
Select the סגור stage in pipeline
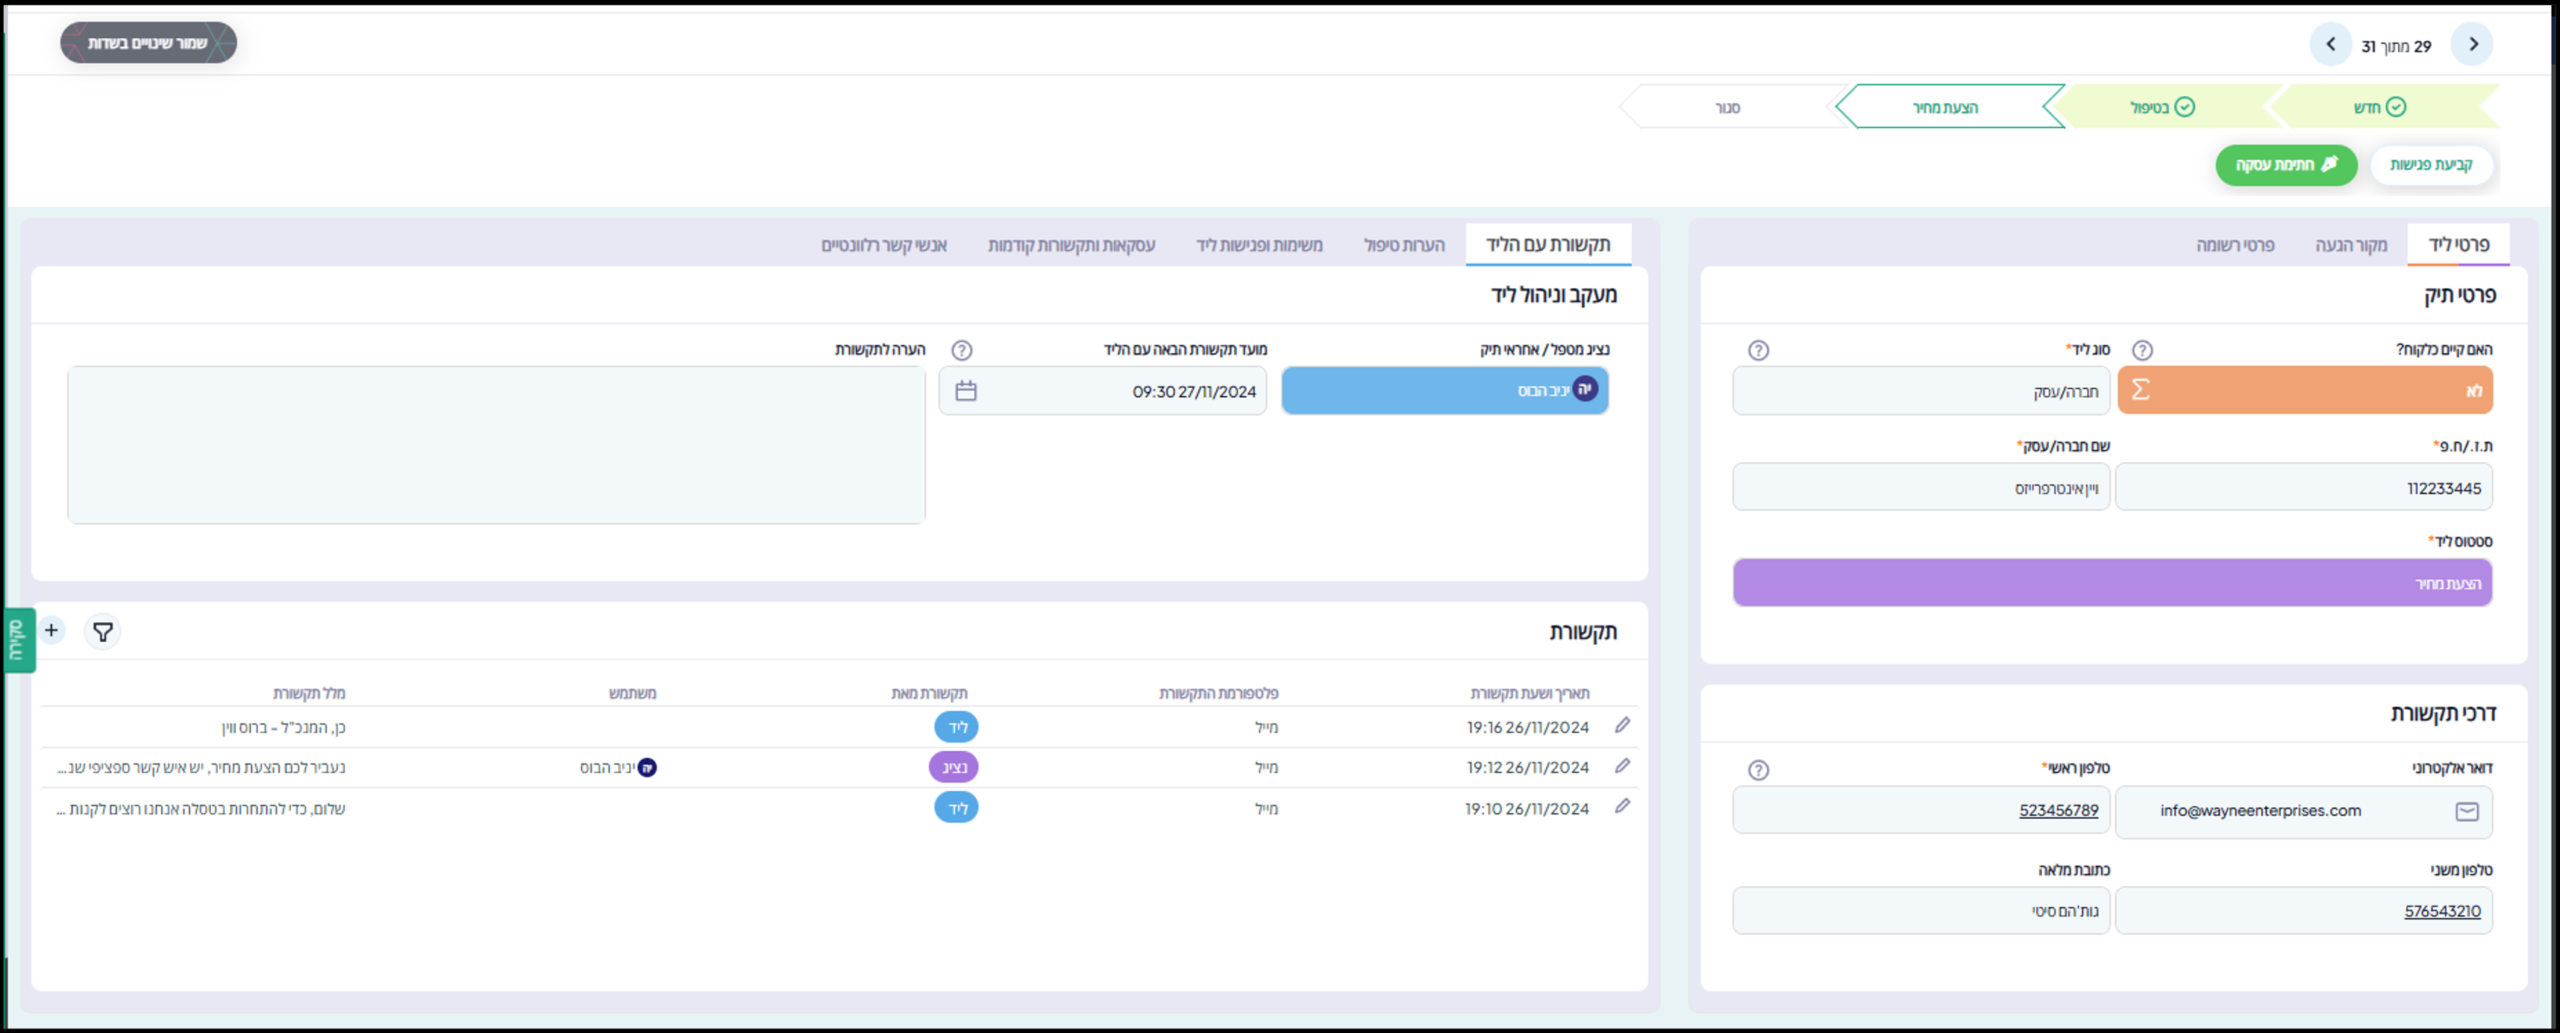pos(1727,107)
